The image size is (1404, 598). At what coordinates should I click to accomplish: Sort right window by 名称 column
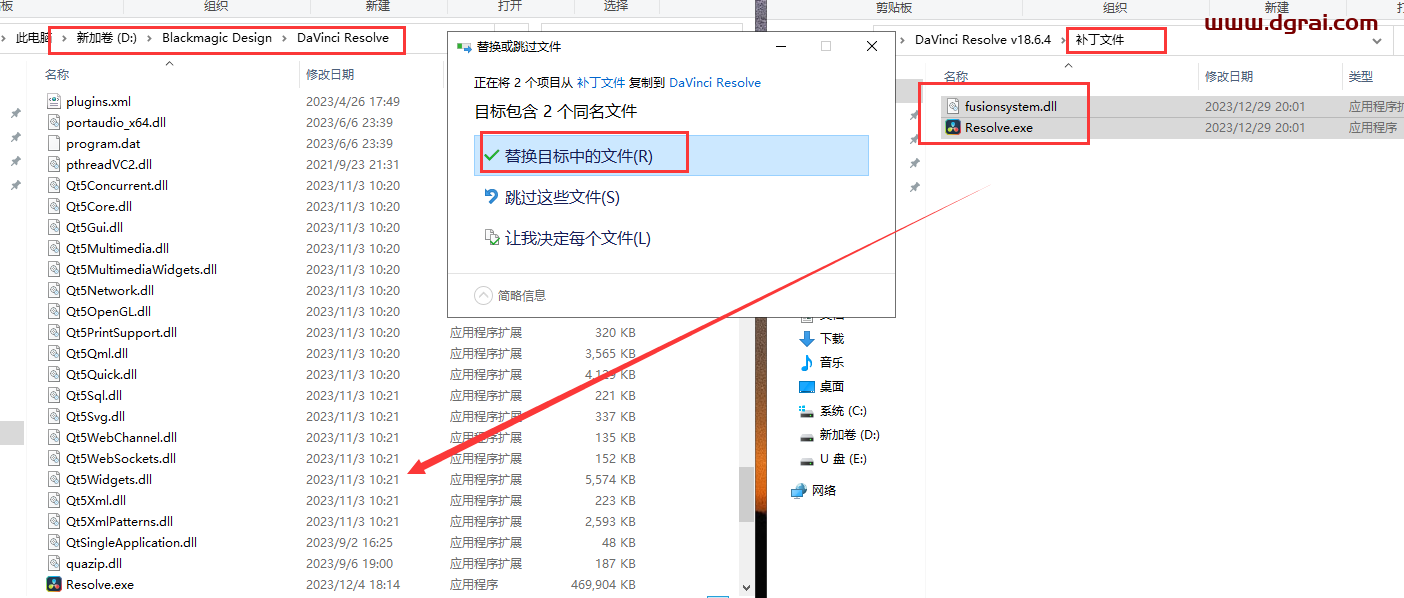956,76
